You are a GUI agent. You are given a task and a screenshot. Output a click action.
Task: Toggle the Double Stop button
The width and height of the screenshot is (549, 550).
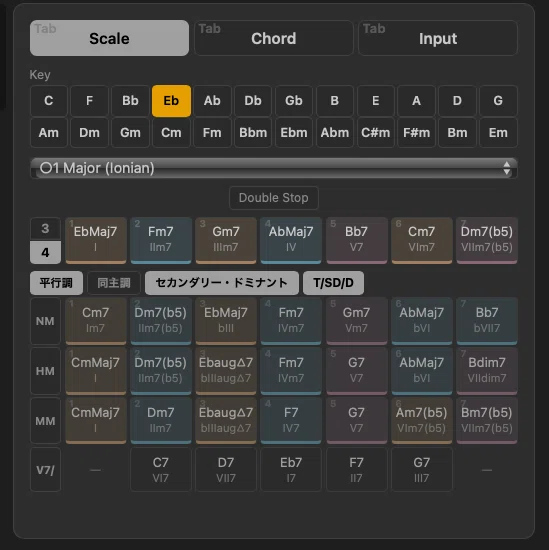click(x=274, y=198)
